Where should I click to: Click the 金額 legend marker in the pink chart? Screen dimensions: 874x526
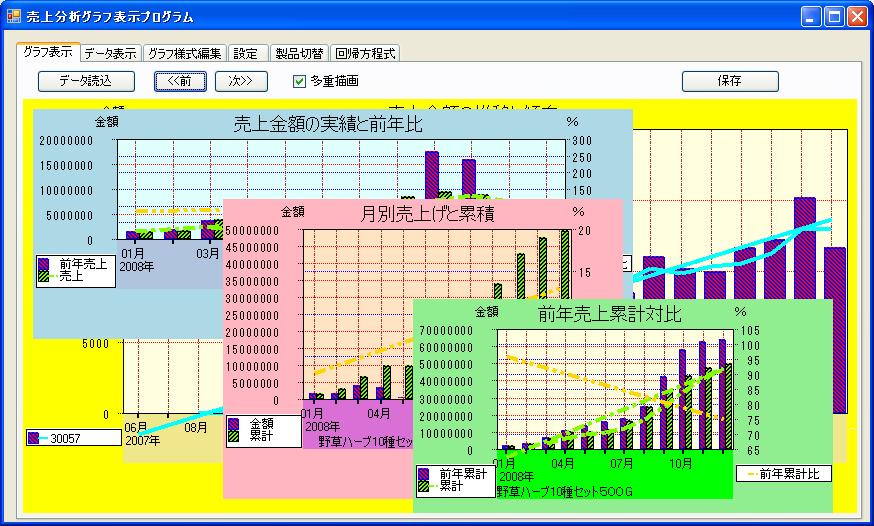(234, 424)
